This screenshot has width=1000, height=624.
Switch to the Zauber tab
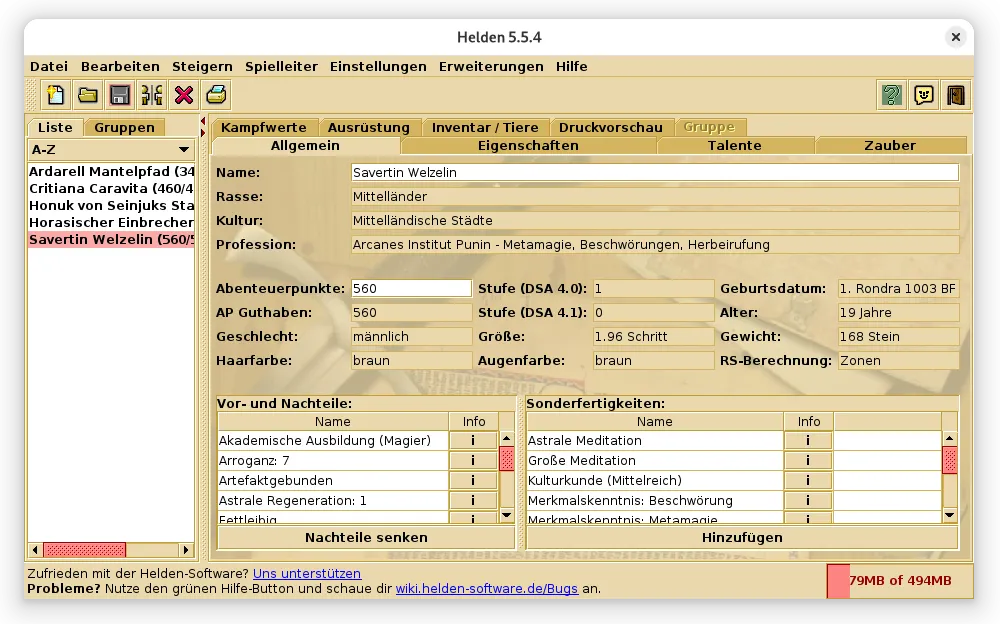[x=890, y=145]
